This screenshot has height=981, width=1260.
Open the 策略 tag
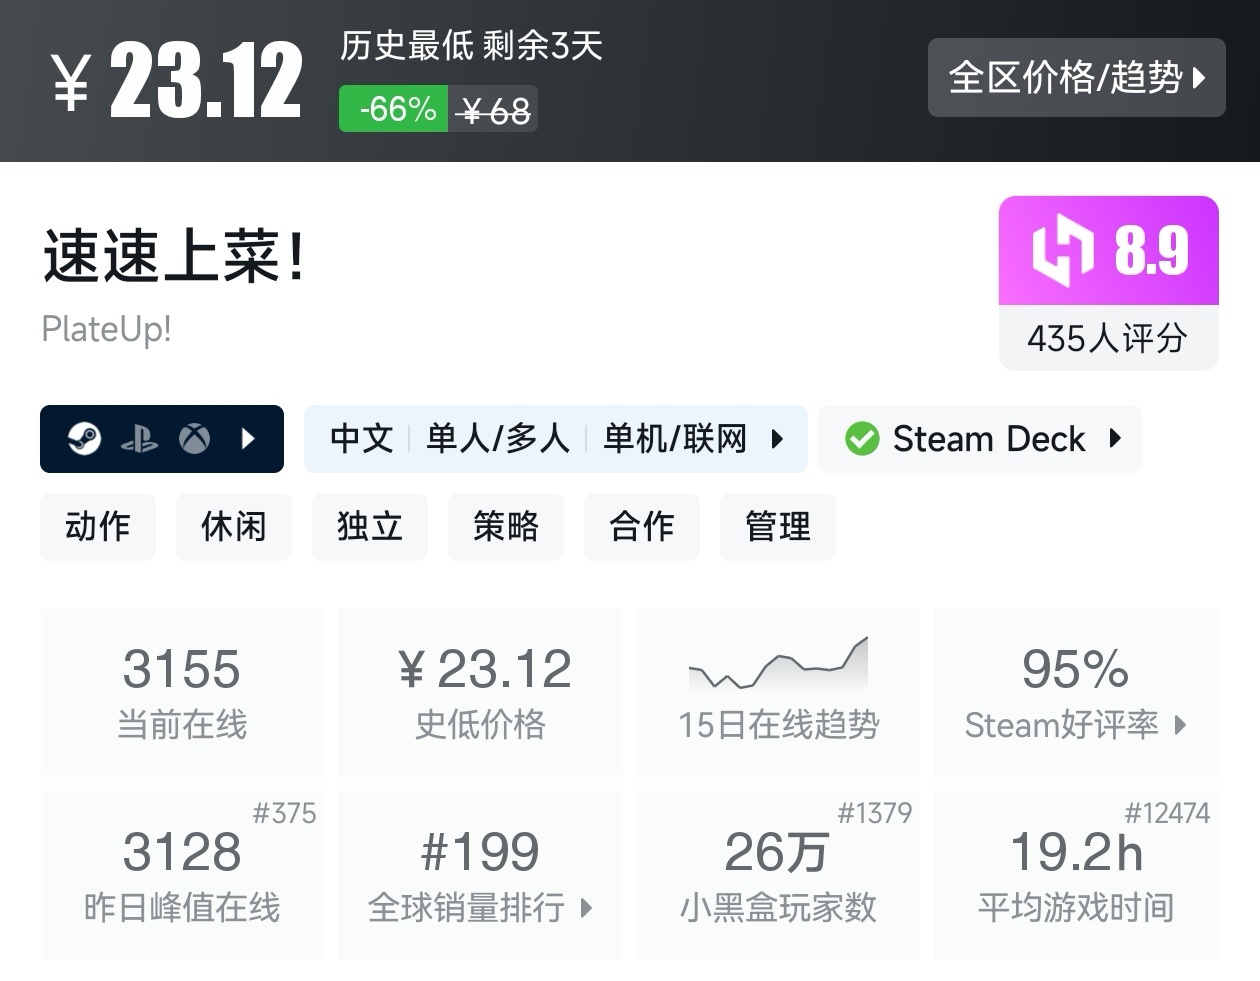point(506,526)
